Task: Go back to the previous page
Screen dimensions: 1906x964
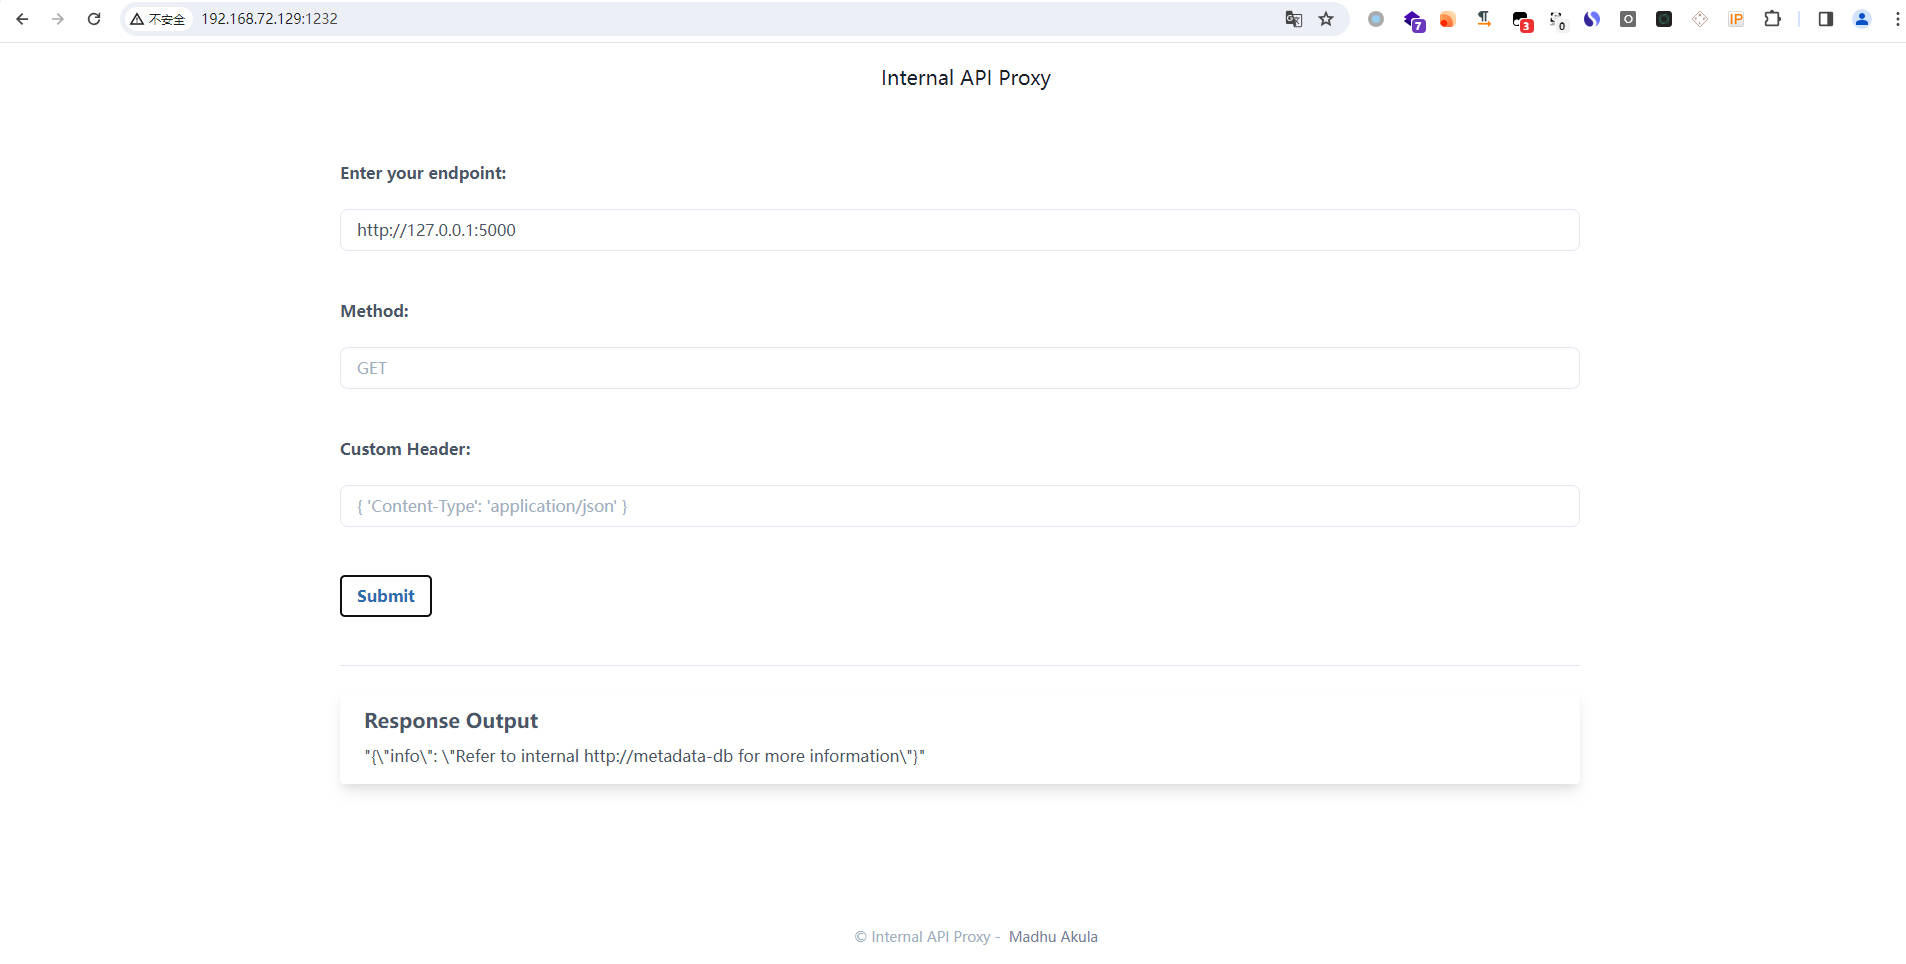Action: [x=22, y=19]
